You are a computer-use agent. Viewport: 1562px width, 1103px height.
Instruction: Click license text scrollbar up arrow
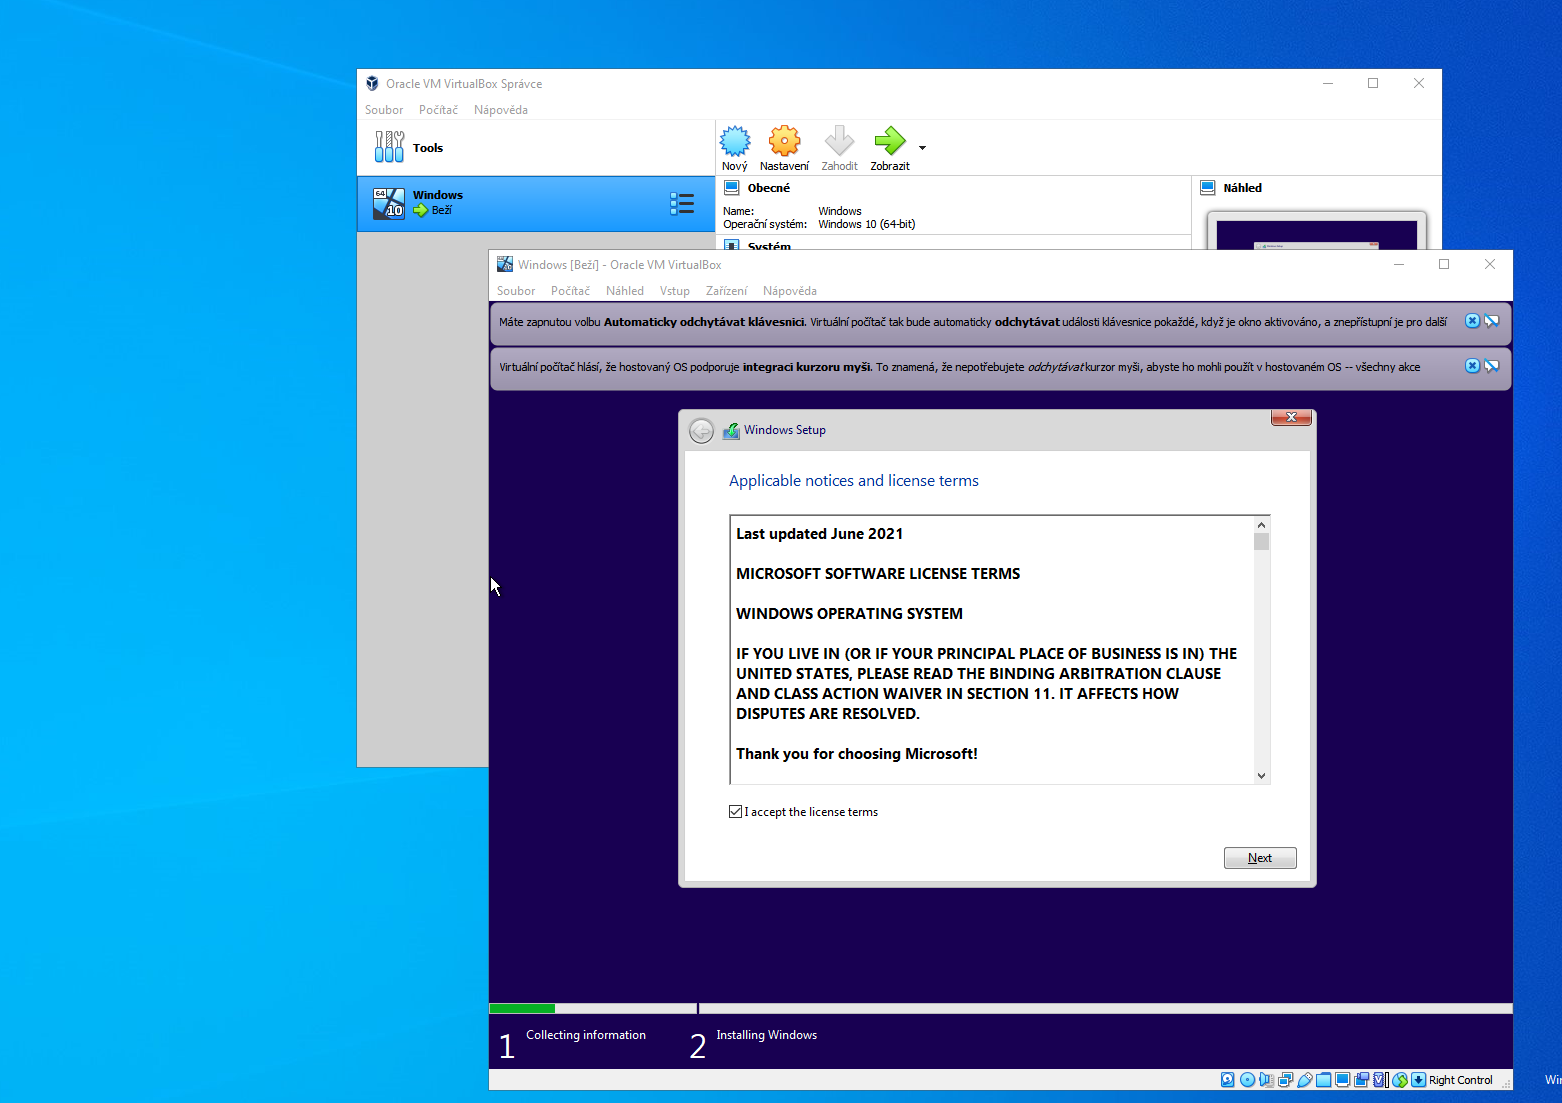click(x=1262, y=525)
